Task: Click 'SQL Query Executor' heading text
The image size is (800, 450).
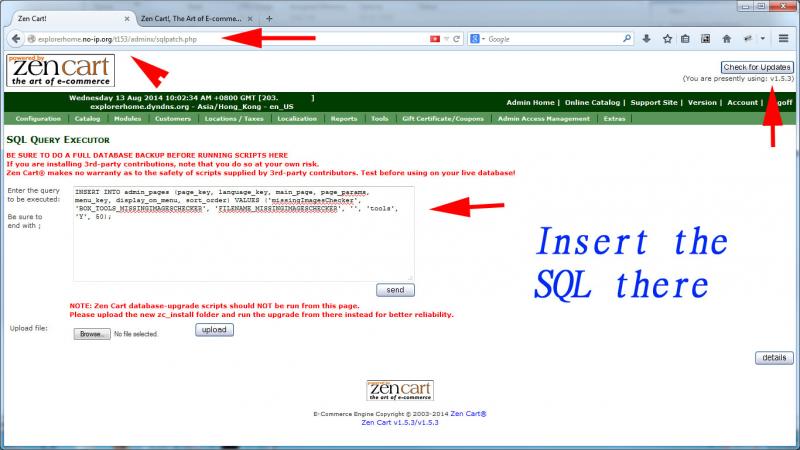Action: click(58, 140)
